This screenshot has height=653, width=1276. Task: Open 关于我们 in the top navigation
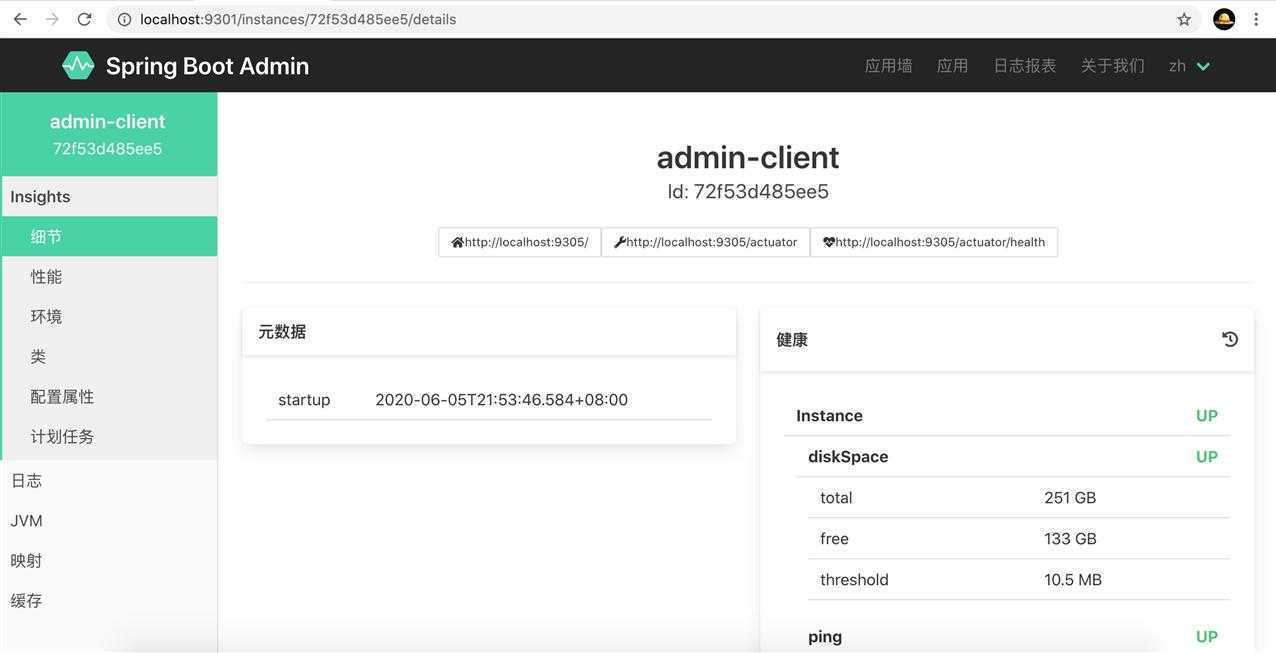point(1113,66)
